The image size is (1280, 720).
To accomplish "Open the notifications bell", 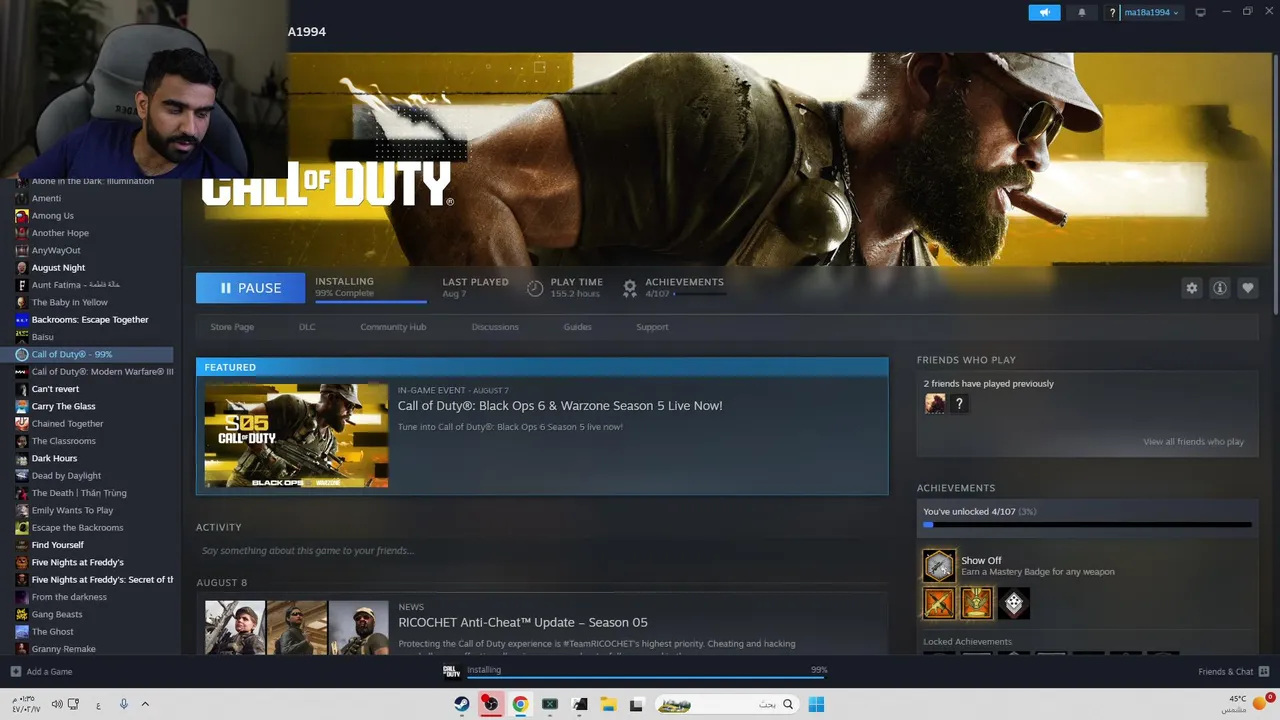I will 1081,12.
